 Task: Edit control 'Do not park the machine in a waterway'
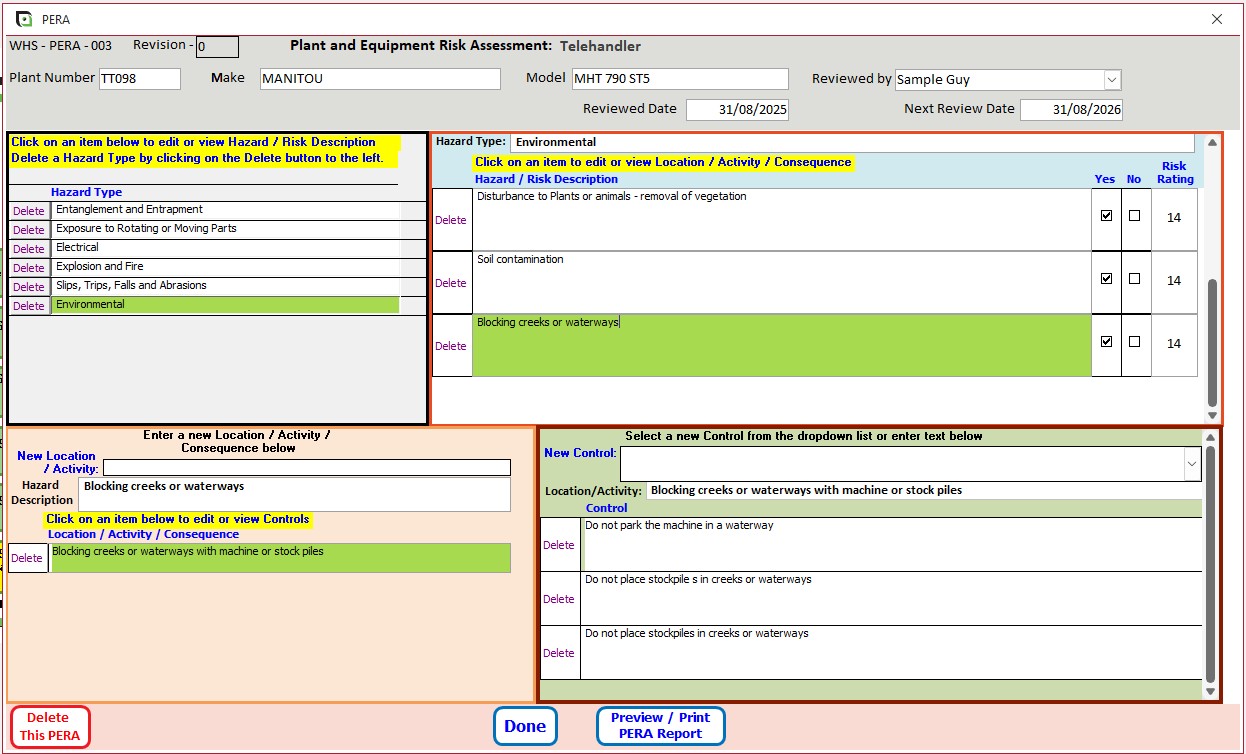click(891, 545)
